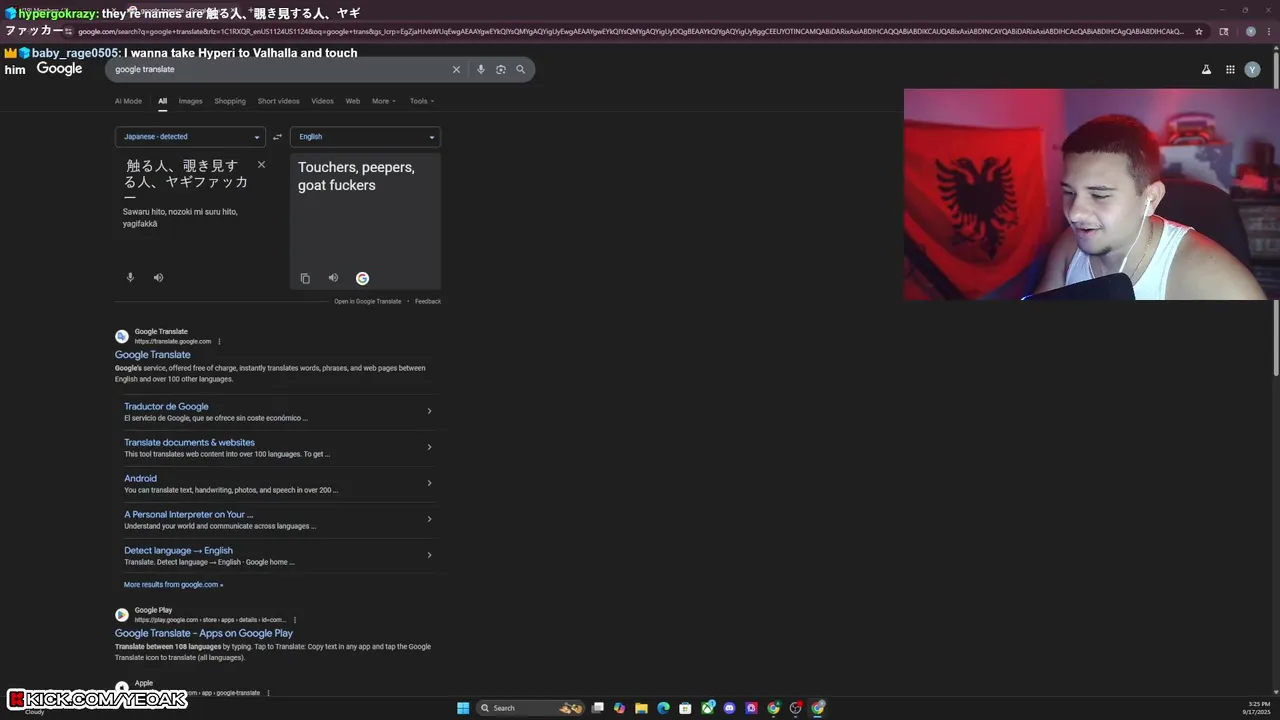Switch to the Short videos tab
Image resolution: width=1280 pixels, height=720 pixels.
click(x=278, y=101)
